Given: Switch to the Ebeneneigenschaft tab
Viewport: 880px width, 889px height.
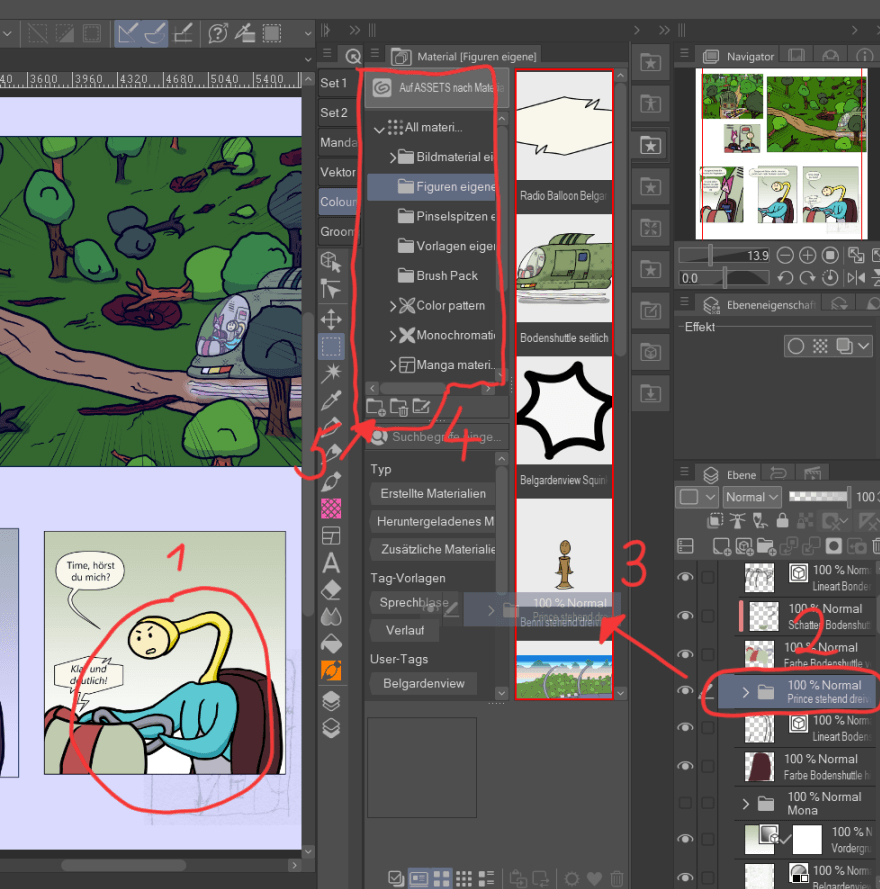Looking at the screenshot, I should 758,305.
